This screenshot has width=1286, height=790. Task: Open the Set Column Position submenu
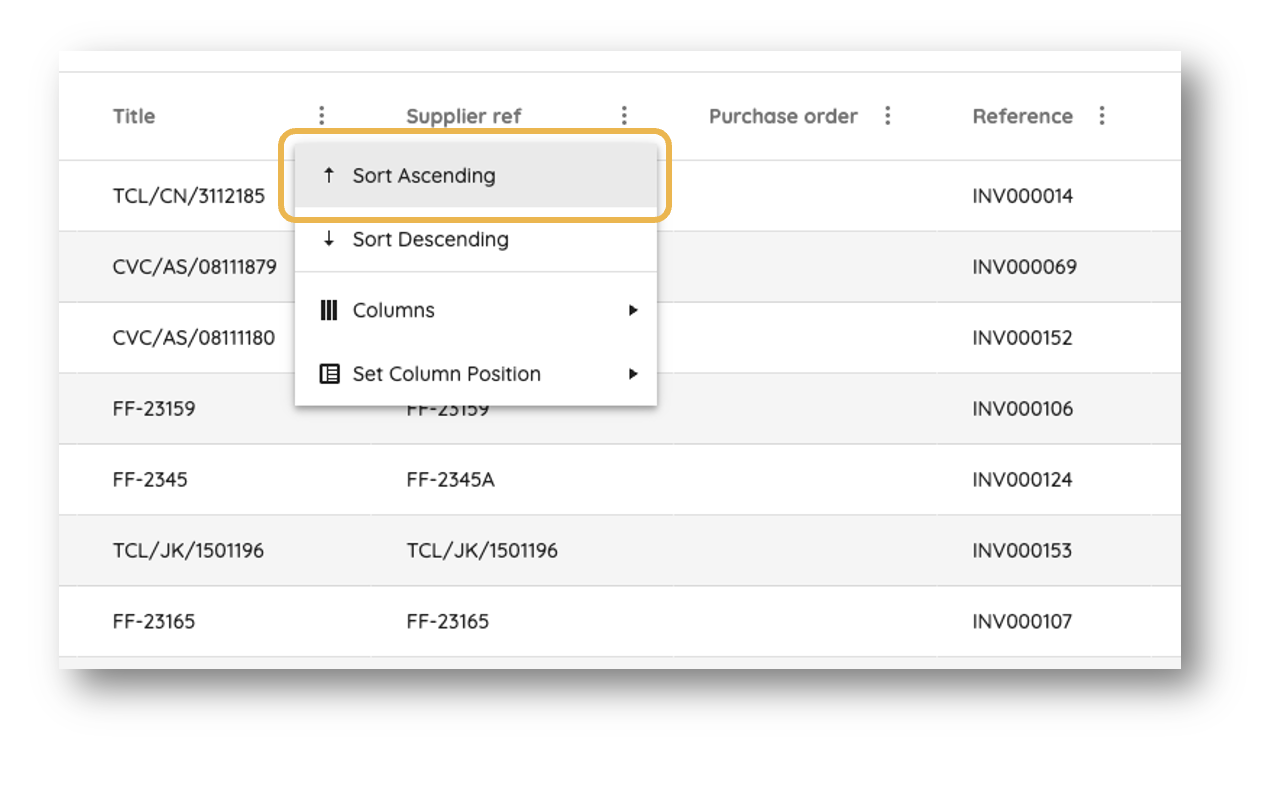coord(476,374)
